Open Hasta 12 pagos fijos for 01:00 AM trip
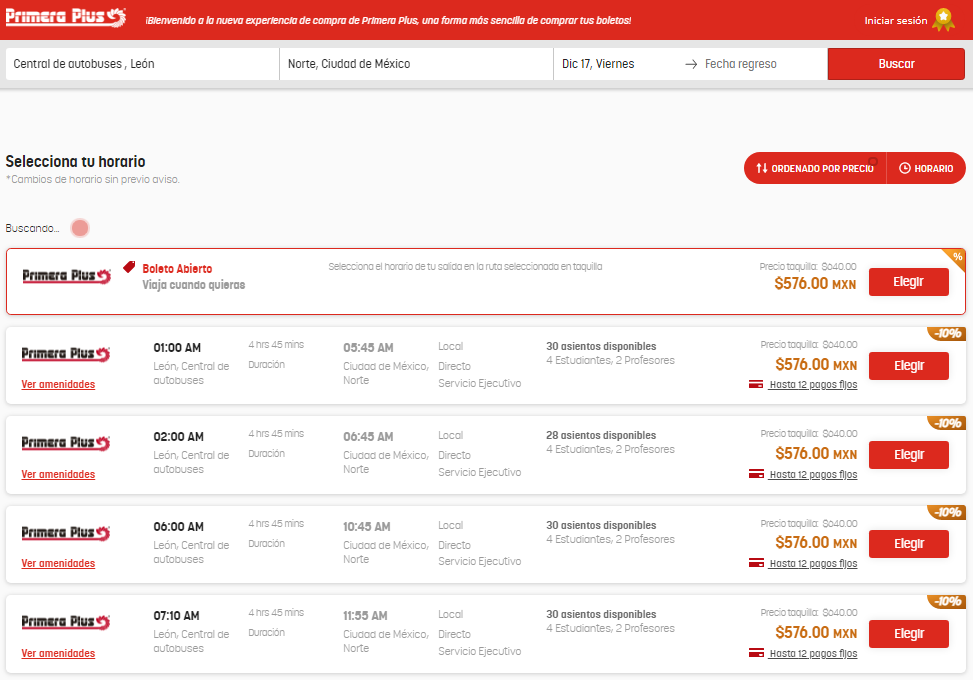The image size is (973, 680). click(x=813, y=385)
